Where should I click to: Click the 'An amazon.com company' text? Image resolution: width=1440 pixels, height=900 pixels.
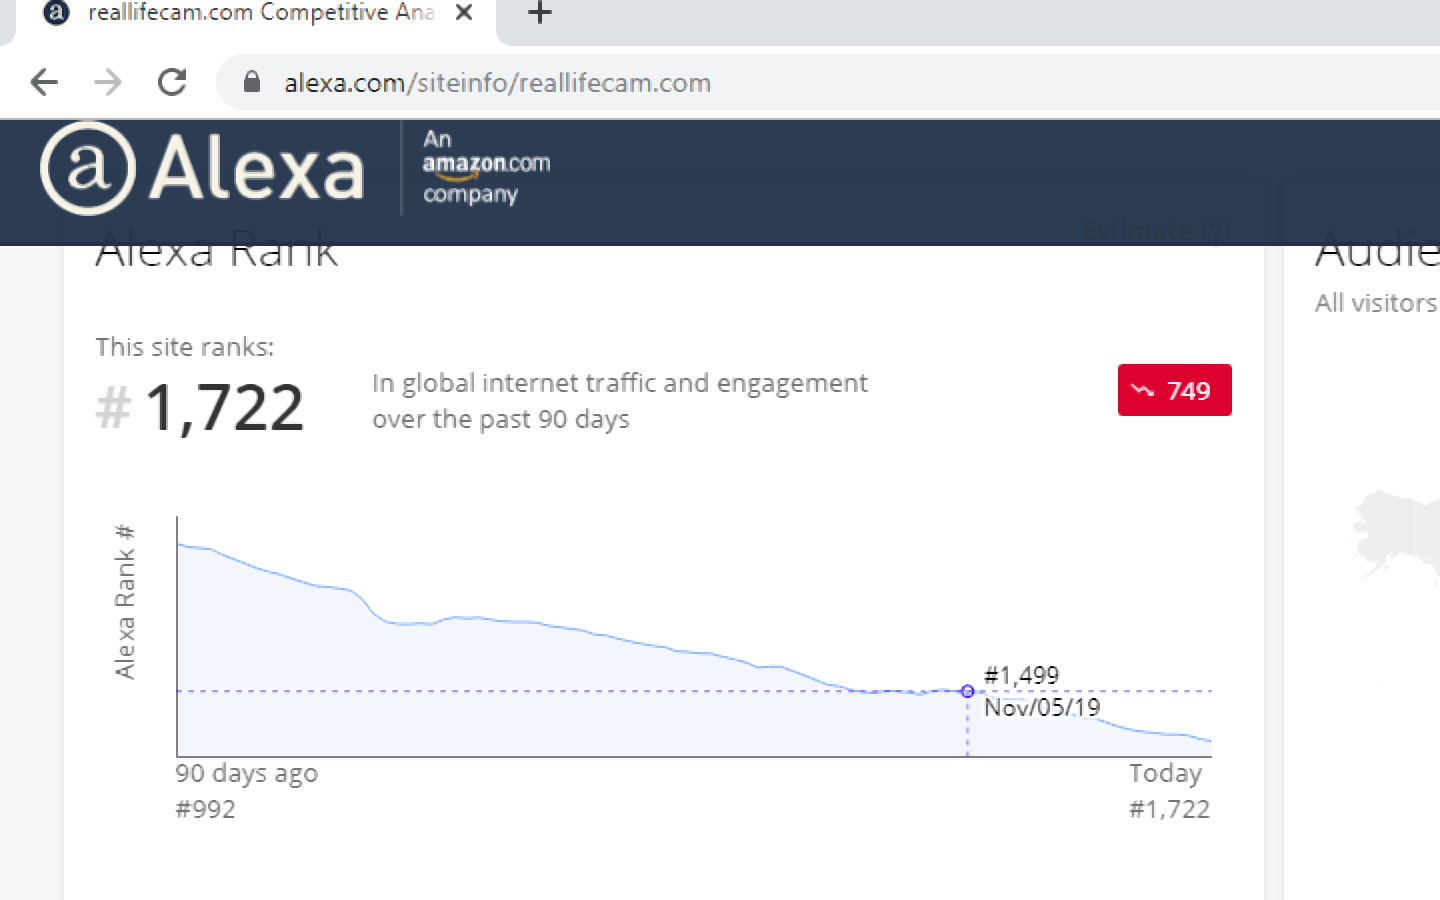(x=485, y=167)
